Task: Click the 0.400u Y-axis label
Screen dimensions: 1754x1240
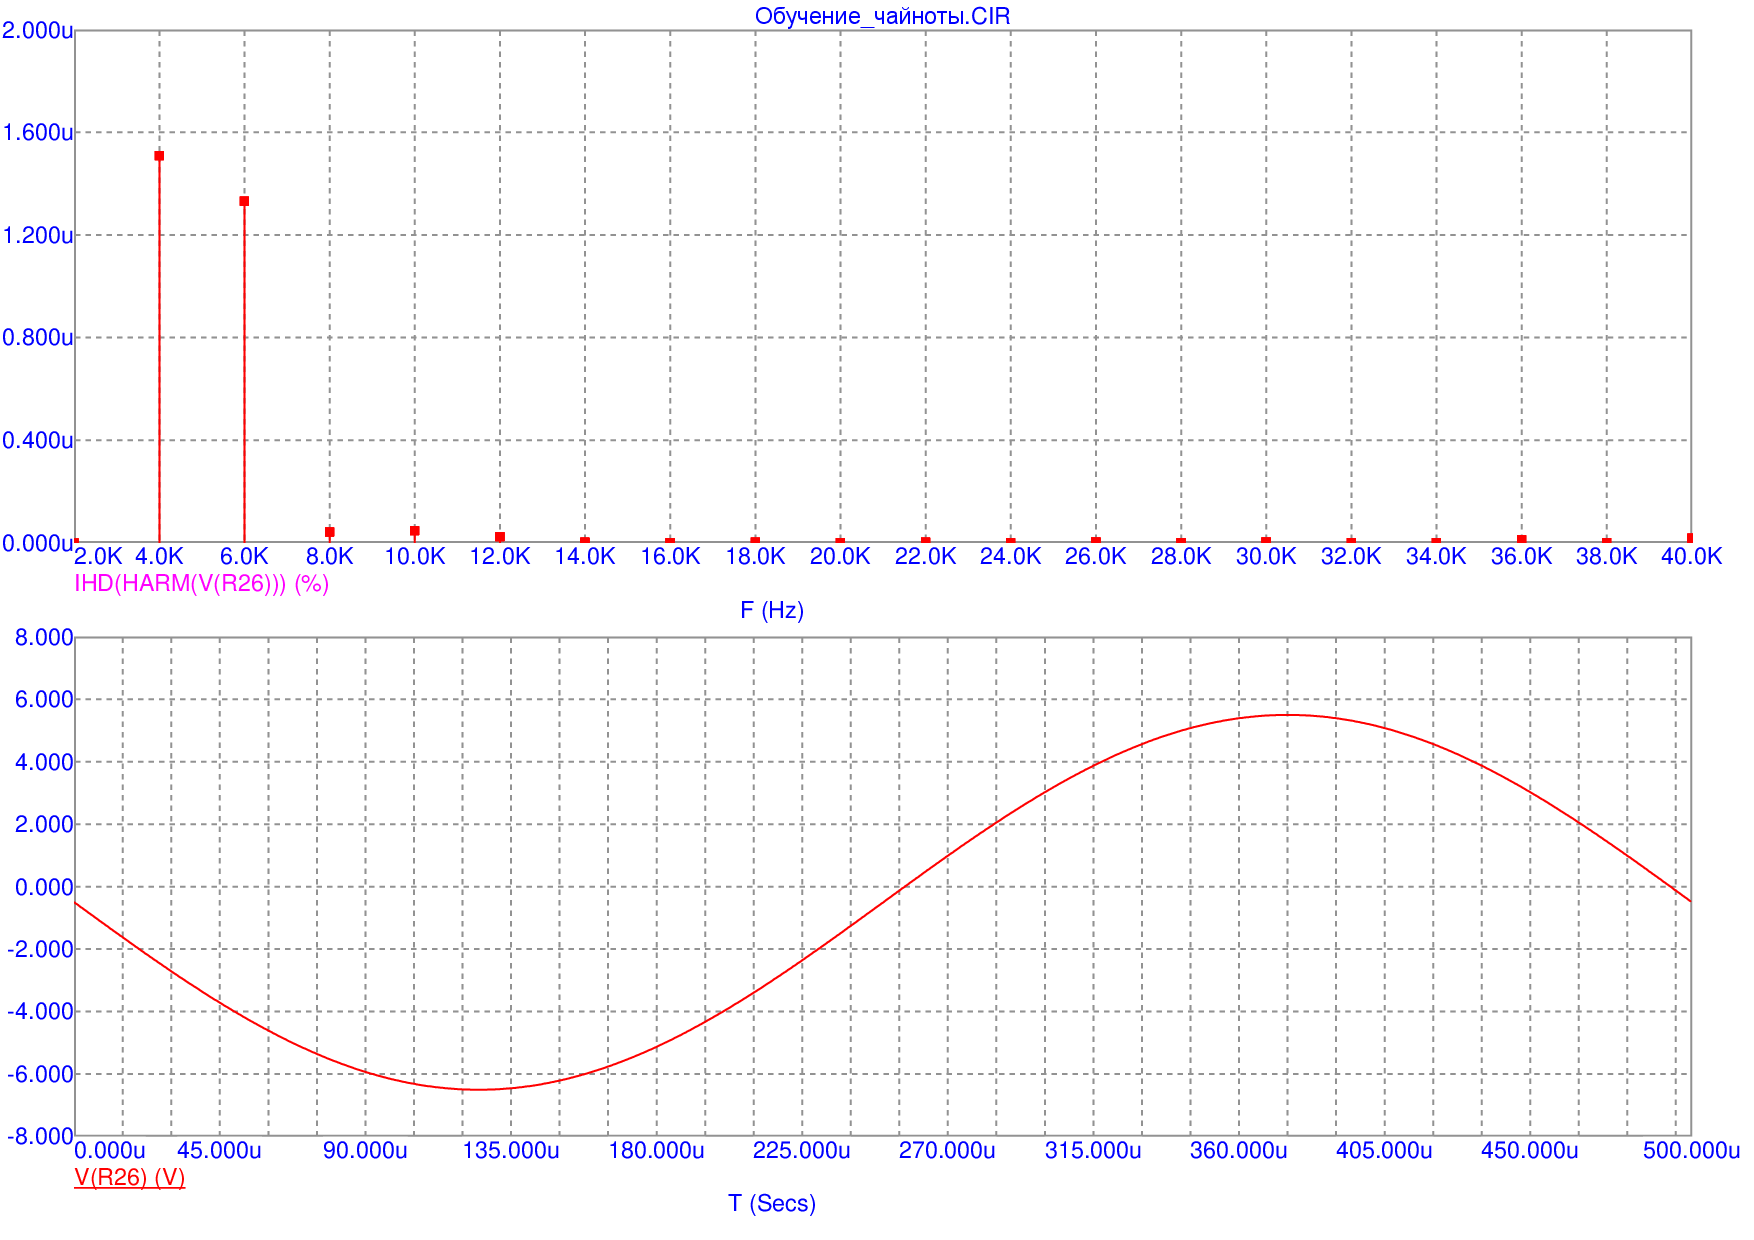Action: click(x=37, y=440)
